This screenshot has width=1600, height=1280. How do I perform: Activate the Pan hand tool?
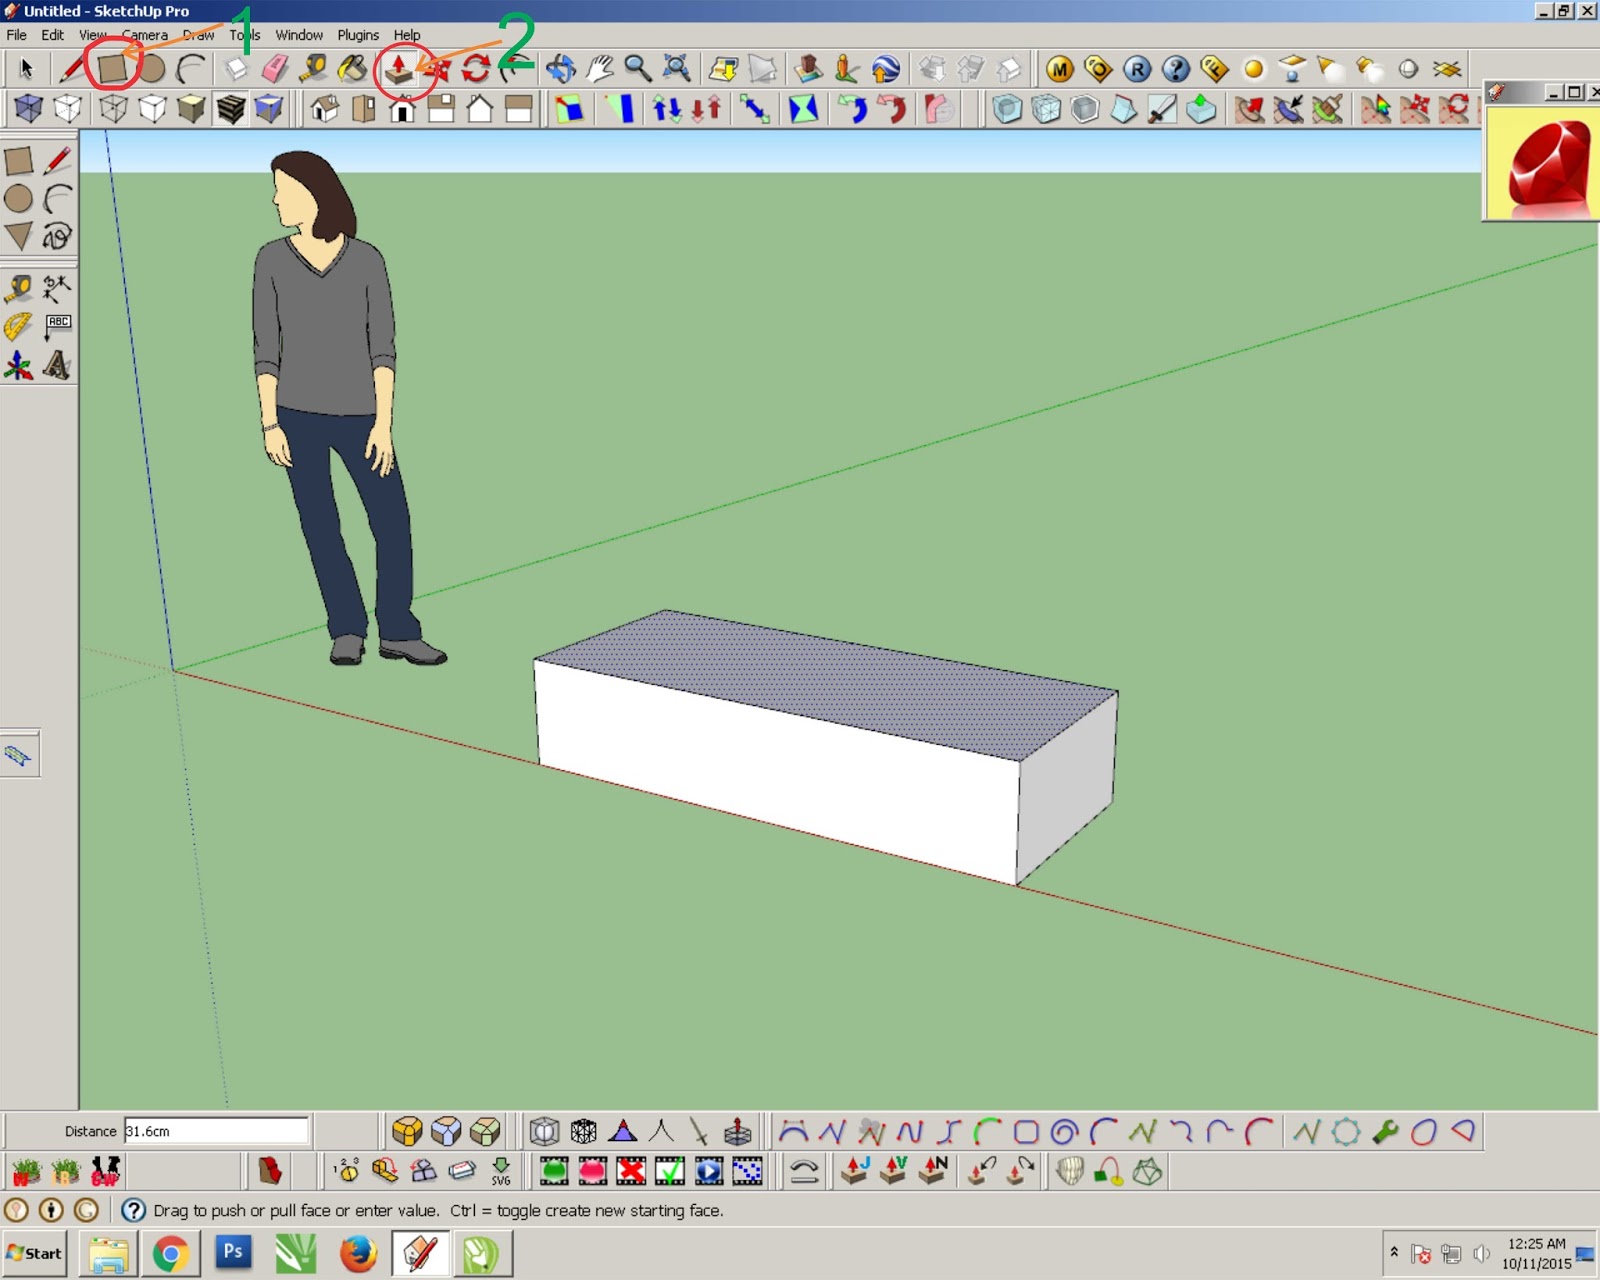point(599,69)
